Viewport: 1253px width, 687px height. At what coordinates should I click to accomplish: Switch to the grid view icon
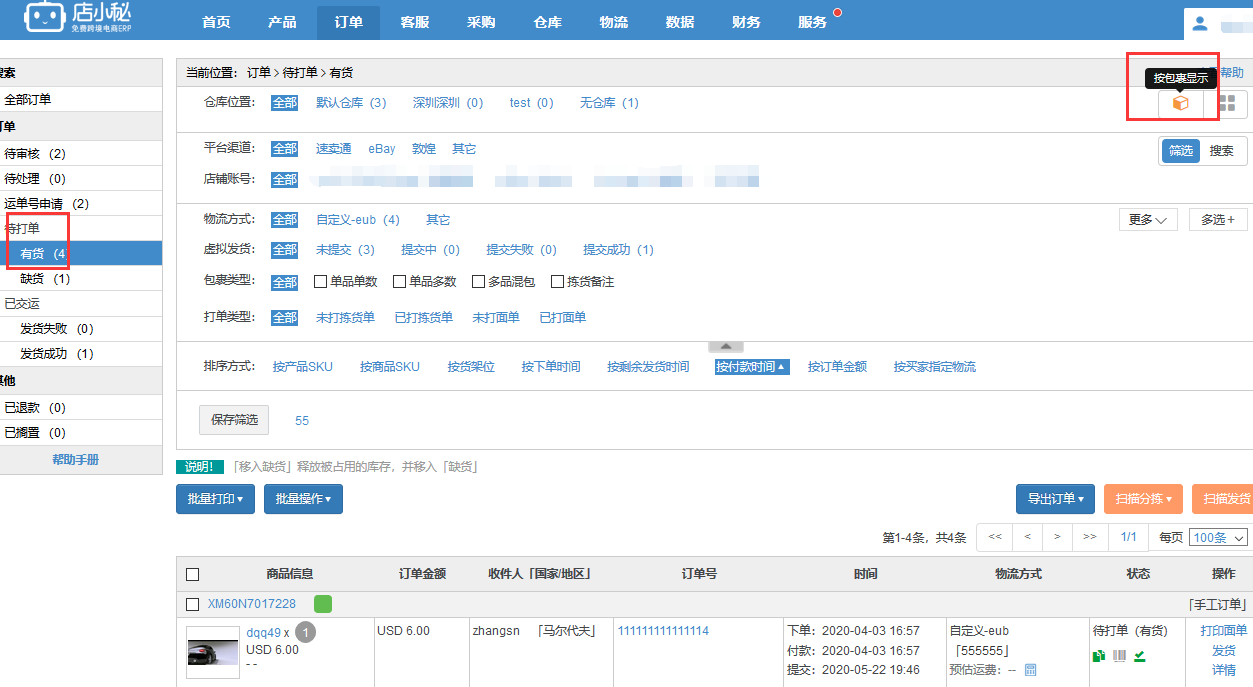pos(1226,103)
